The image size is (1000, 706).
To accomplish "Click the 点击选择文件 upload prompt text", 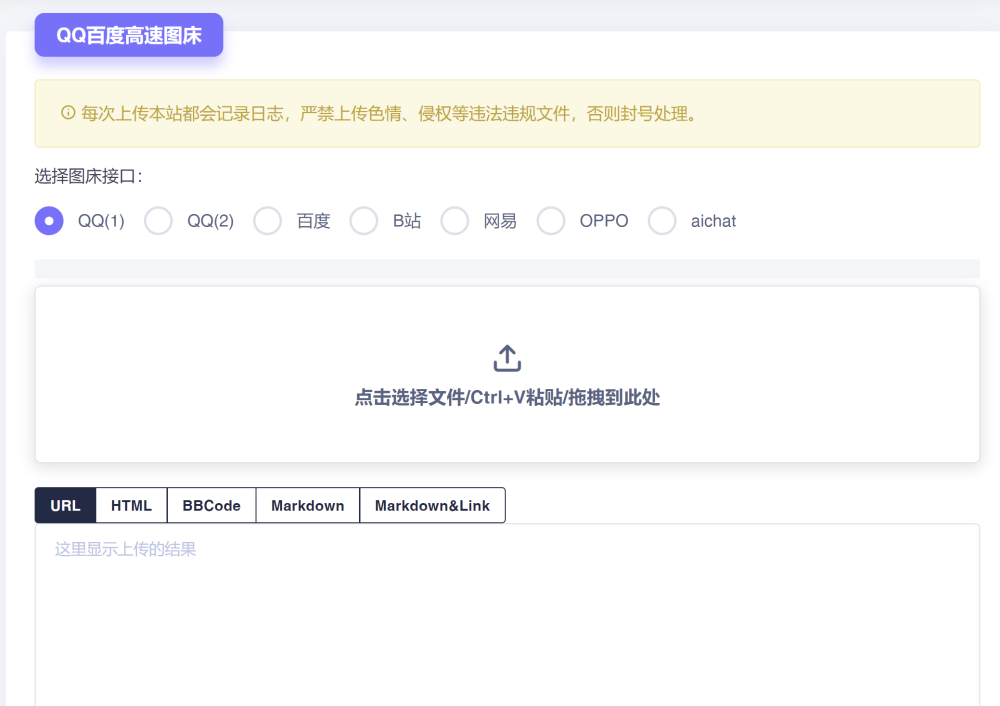I will [507, 398].
